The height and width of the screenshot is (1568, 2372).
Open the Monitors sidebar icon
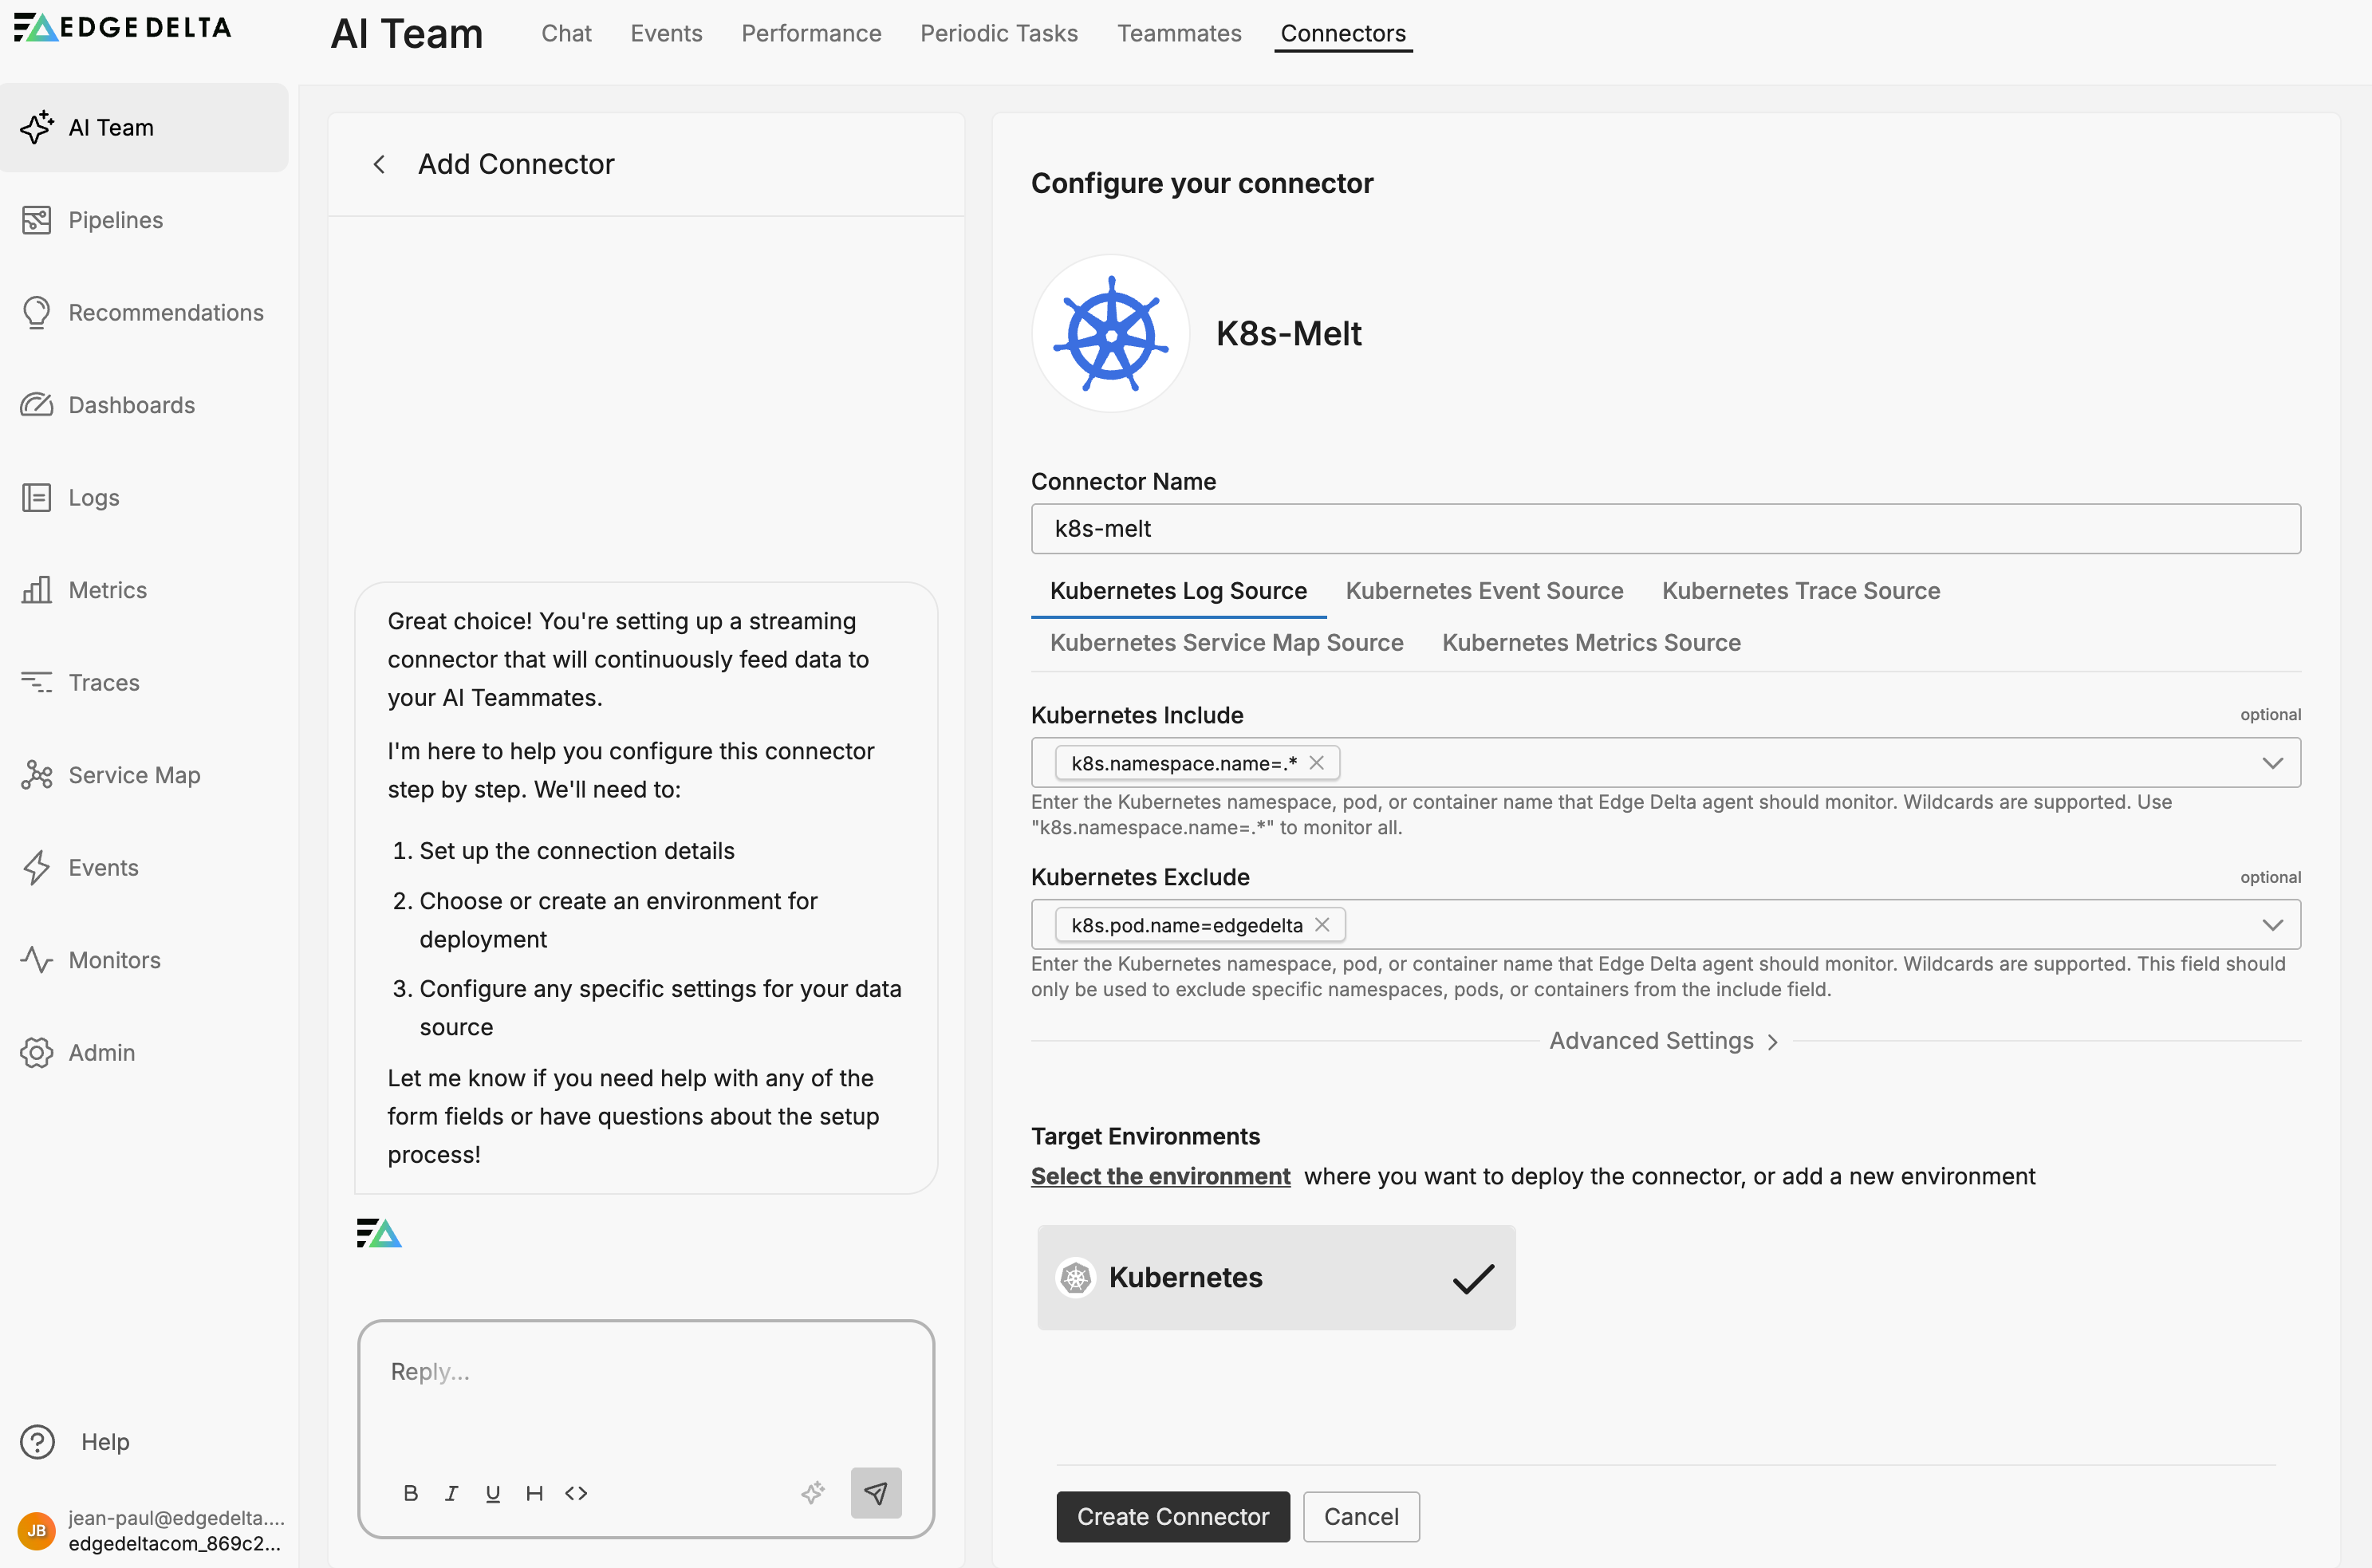[x=37, y=960]
